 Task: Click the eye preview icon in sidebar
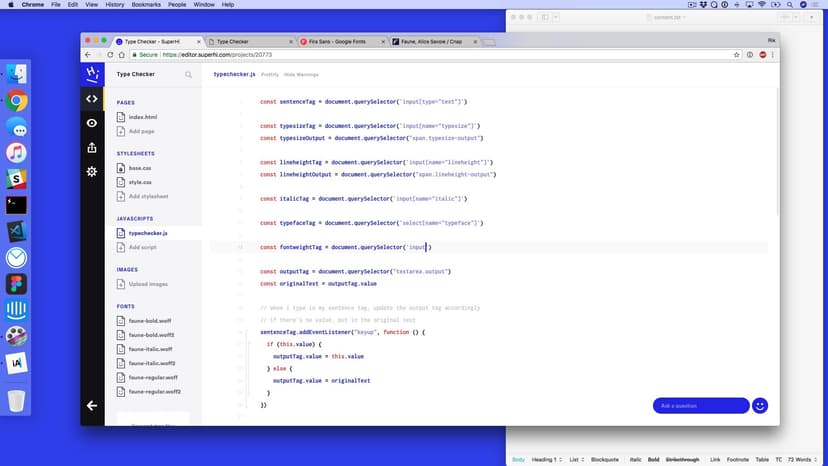pyautogui.click(x=92, y=123)
